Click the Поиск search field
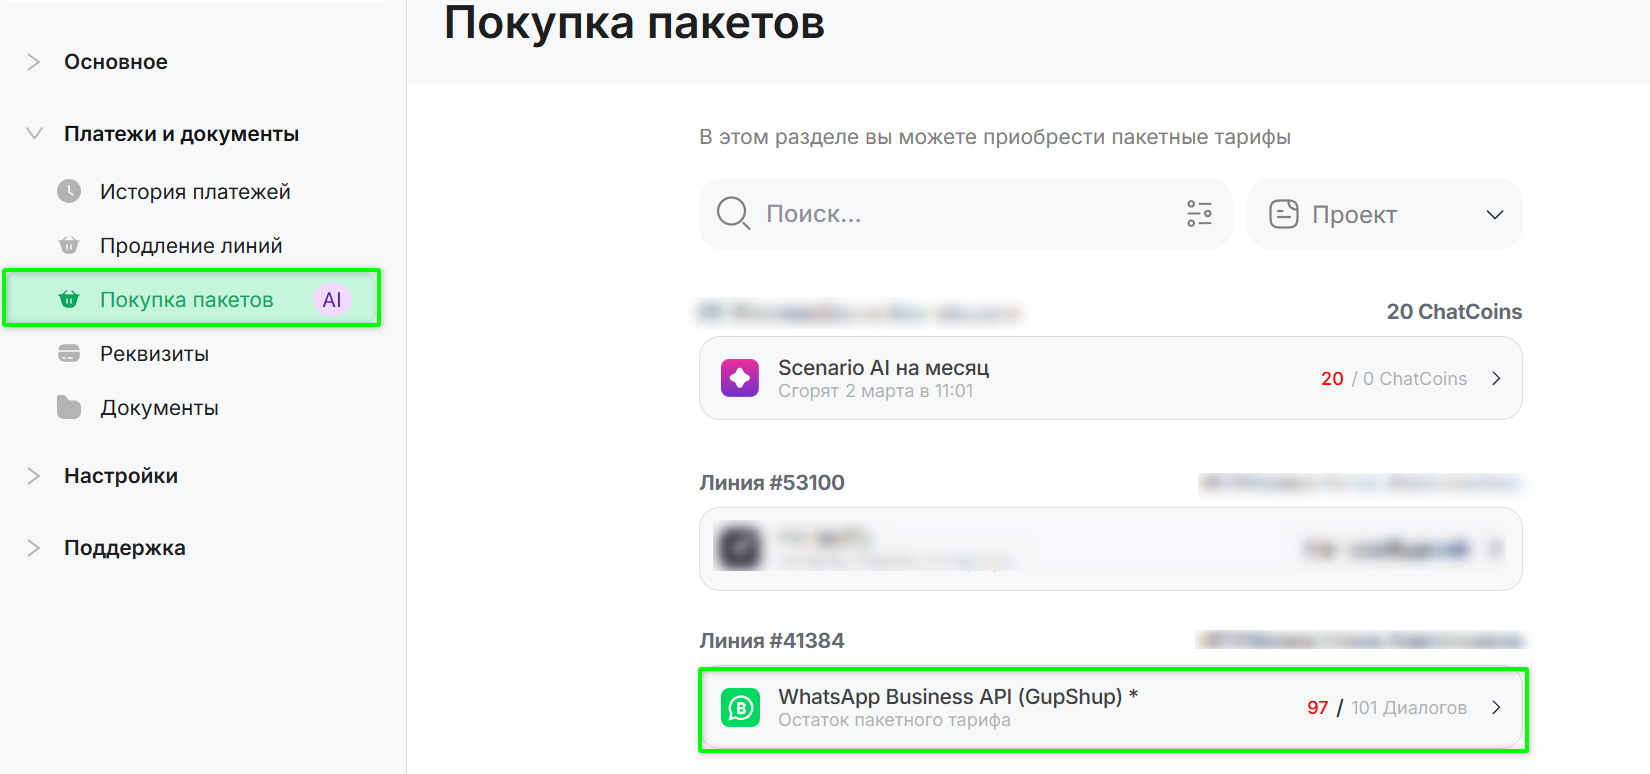 (960, 214)
